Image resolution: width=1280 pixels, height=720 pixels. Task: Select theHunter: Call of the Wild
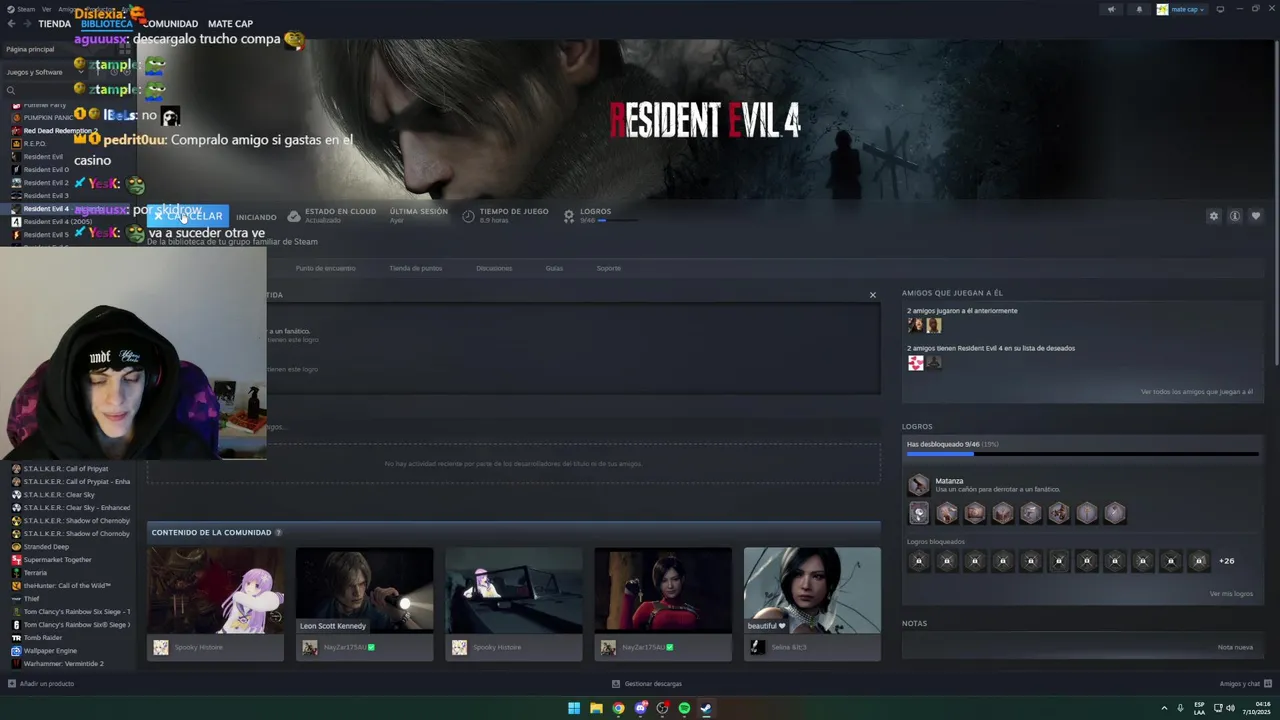[67, 586]
